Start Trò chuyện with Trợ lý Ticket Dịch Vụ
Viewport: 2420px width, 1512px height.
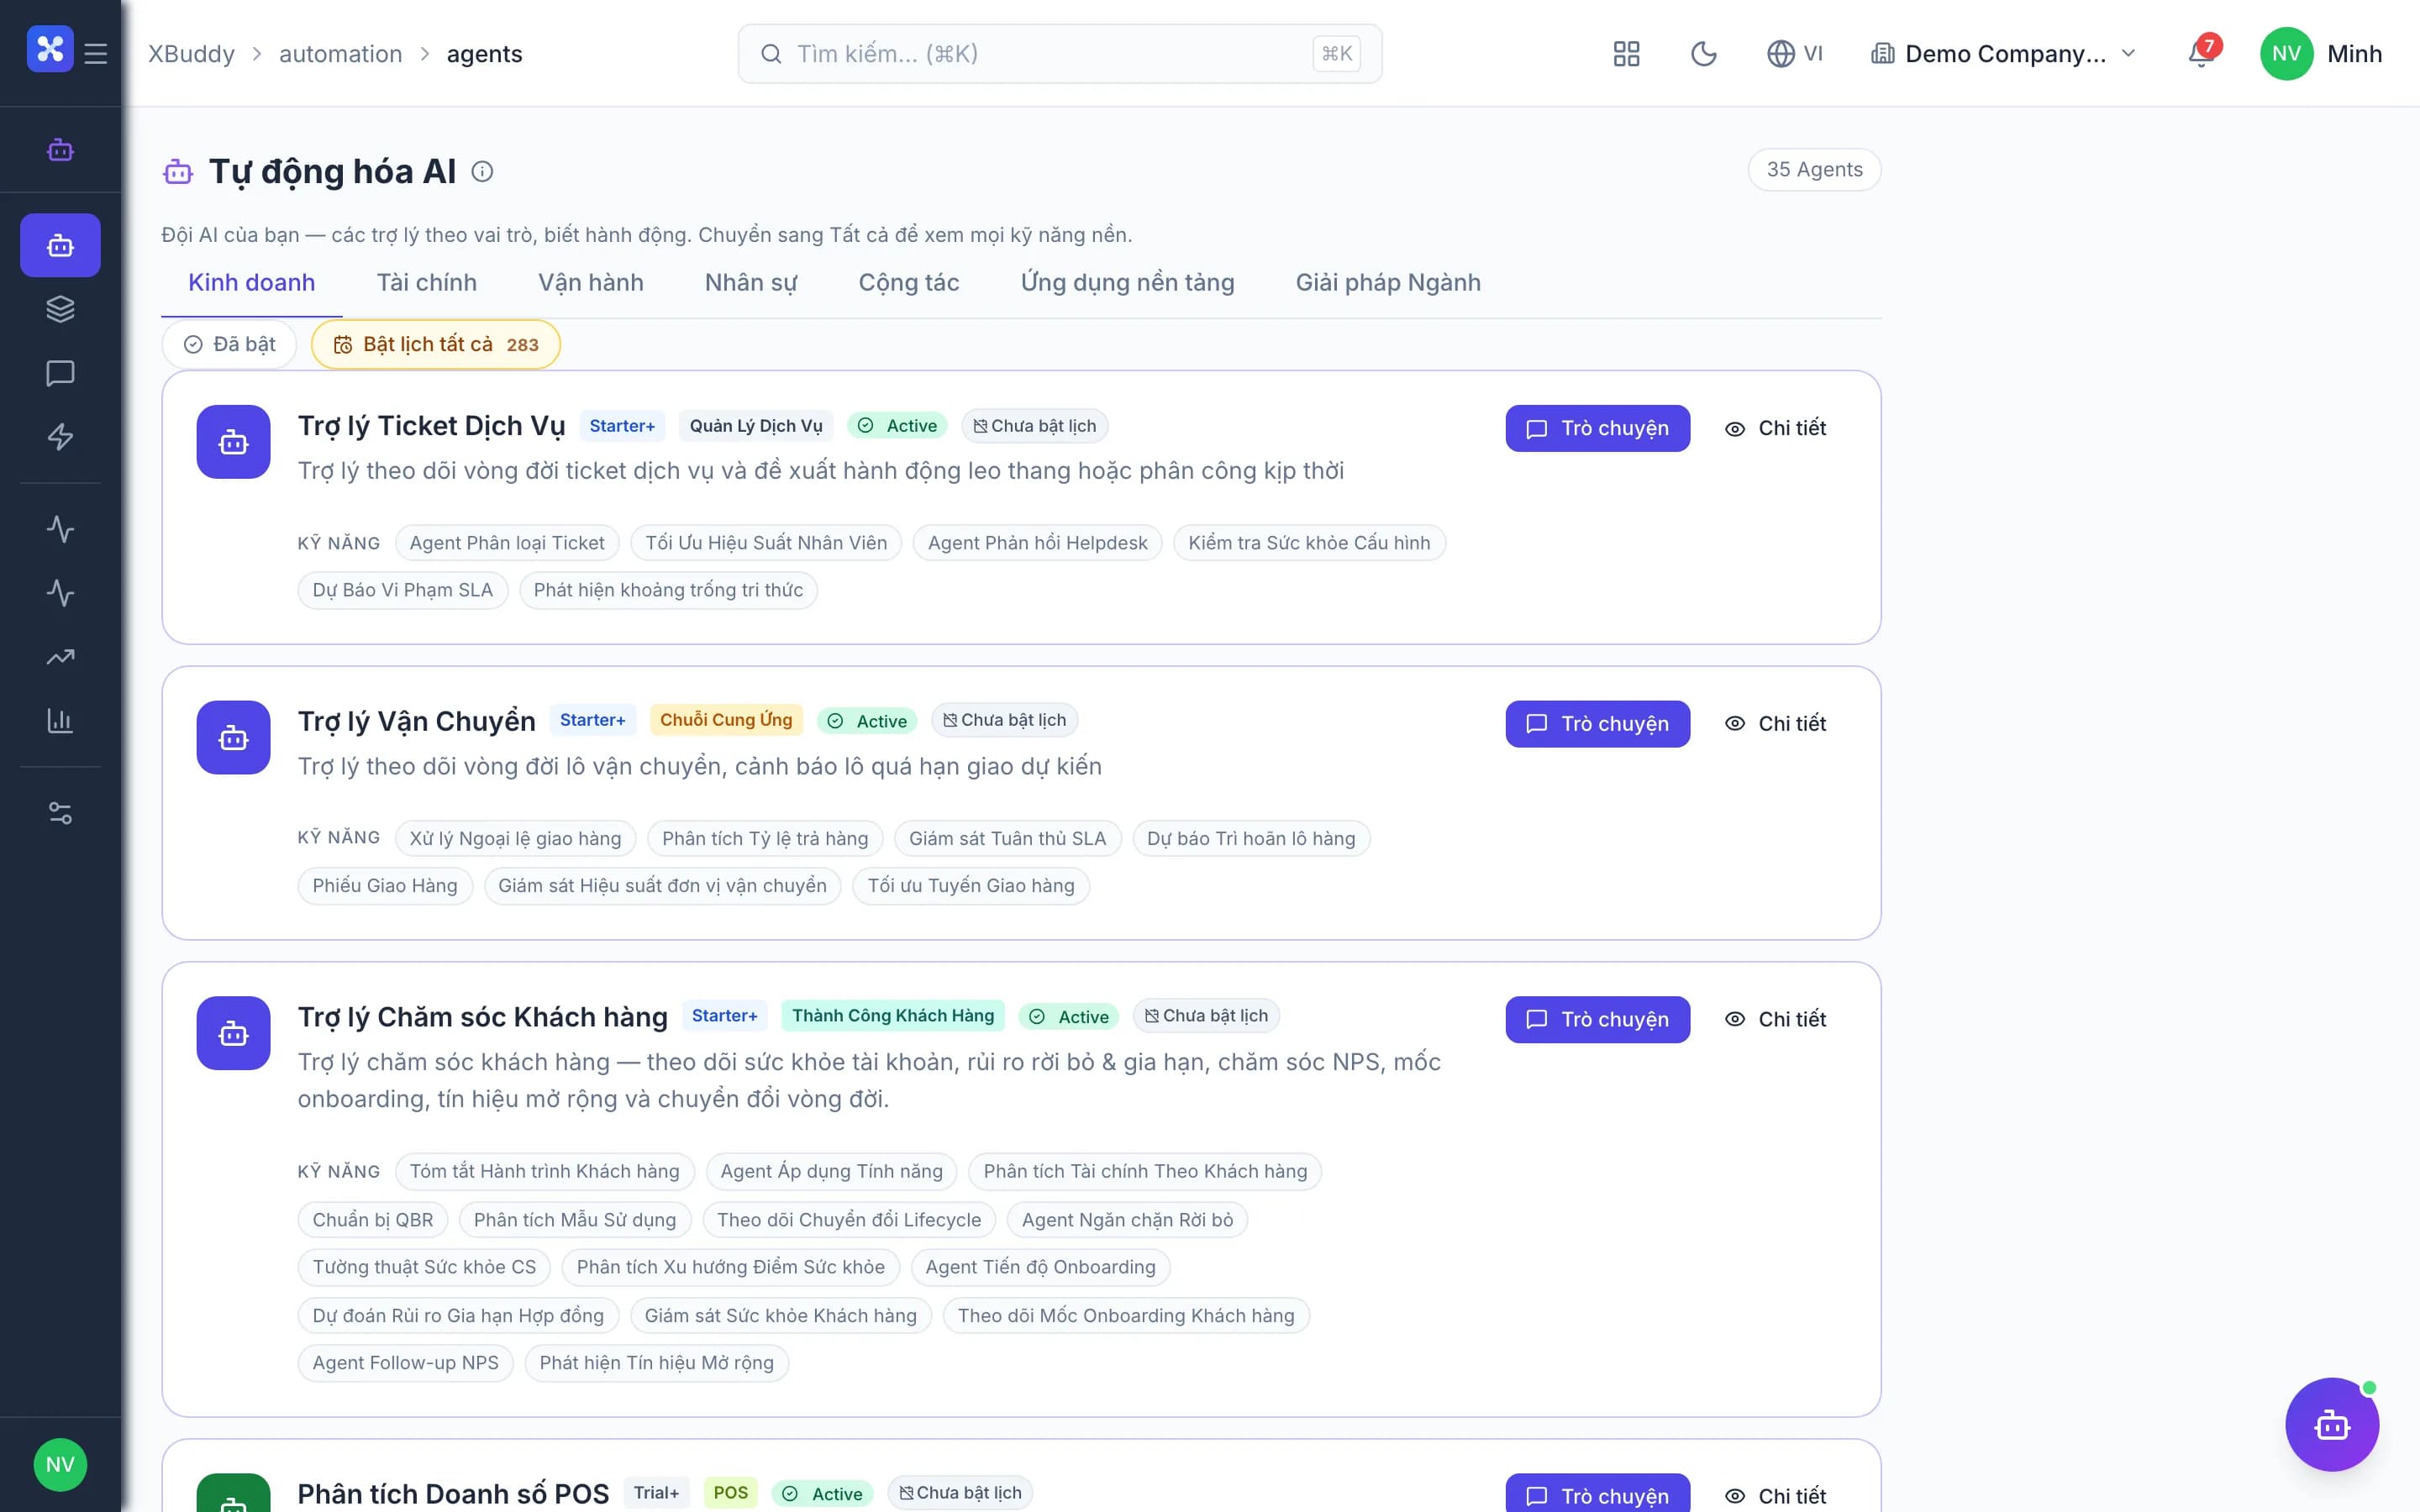1598,428
